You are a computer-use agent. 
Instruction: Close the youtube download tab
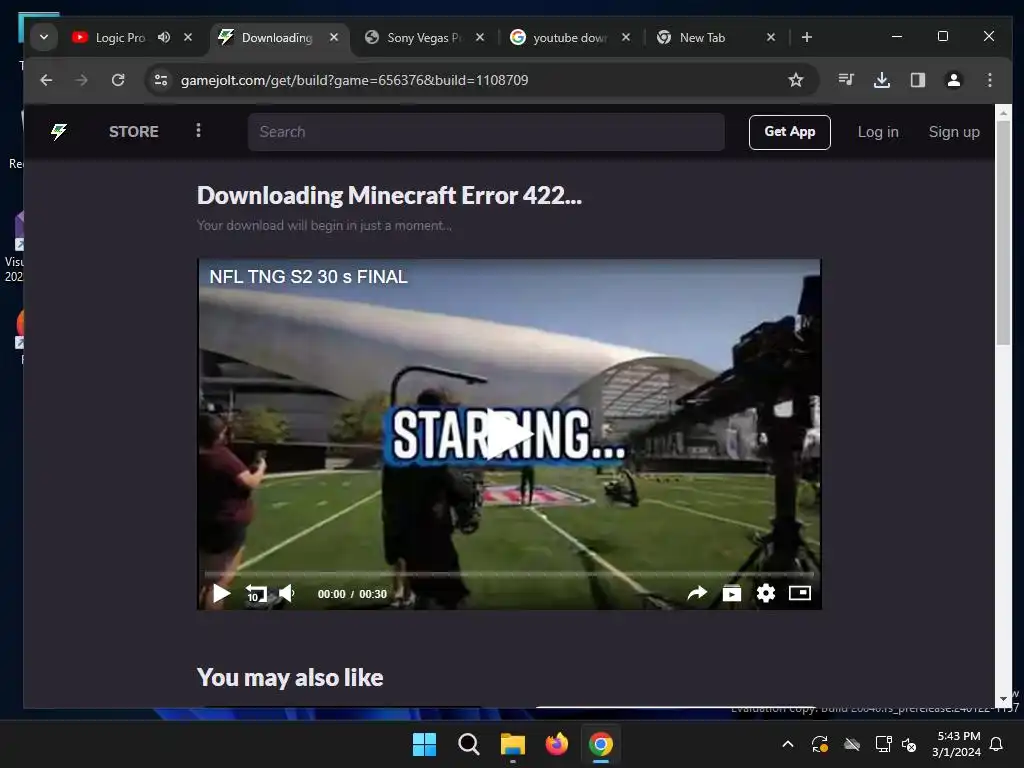[626, 37]
